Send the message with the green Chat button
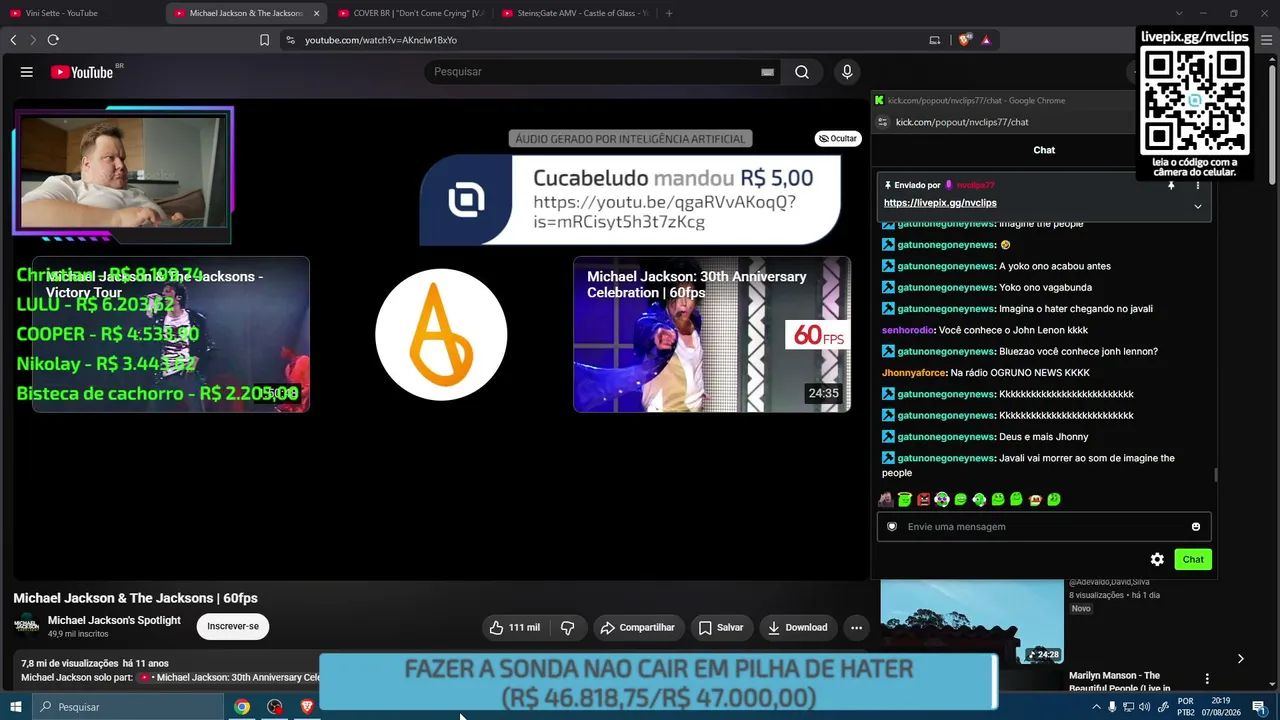 (x=1193, y=560)
